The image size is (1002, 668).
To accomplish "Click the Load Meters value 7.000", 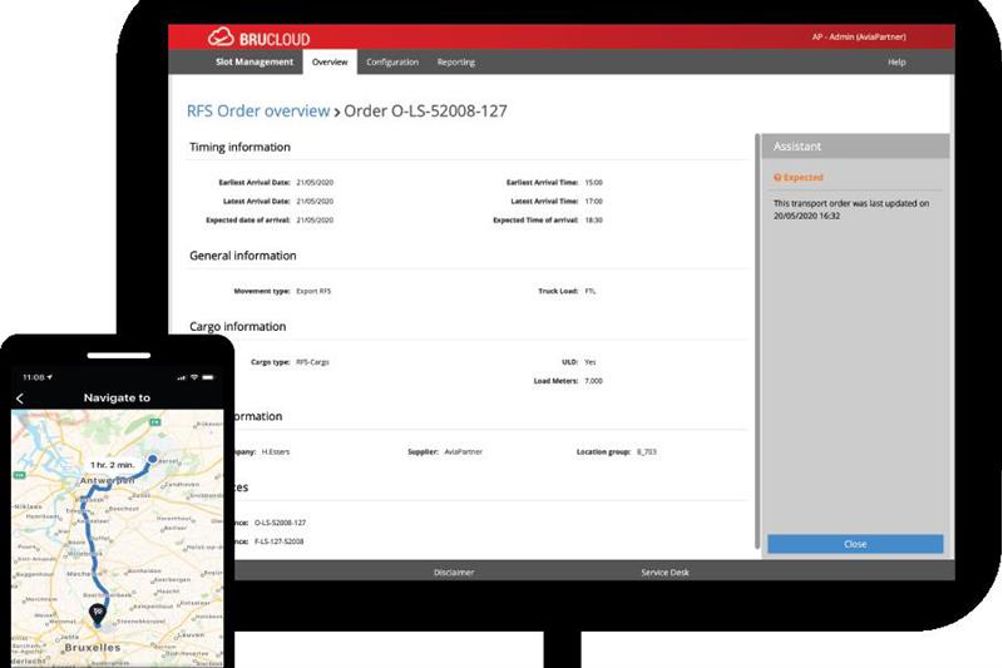I will pyautogui.click(x=594, y=380).
